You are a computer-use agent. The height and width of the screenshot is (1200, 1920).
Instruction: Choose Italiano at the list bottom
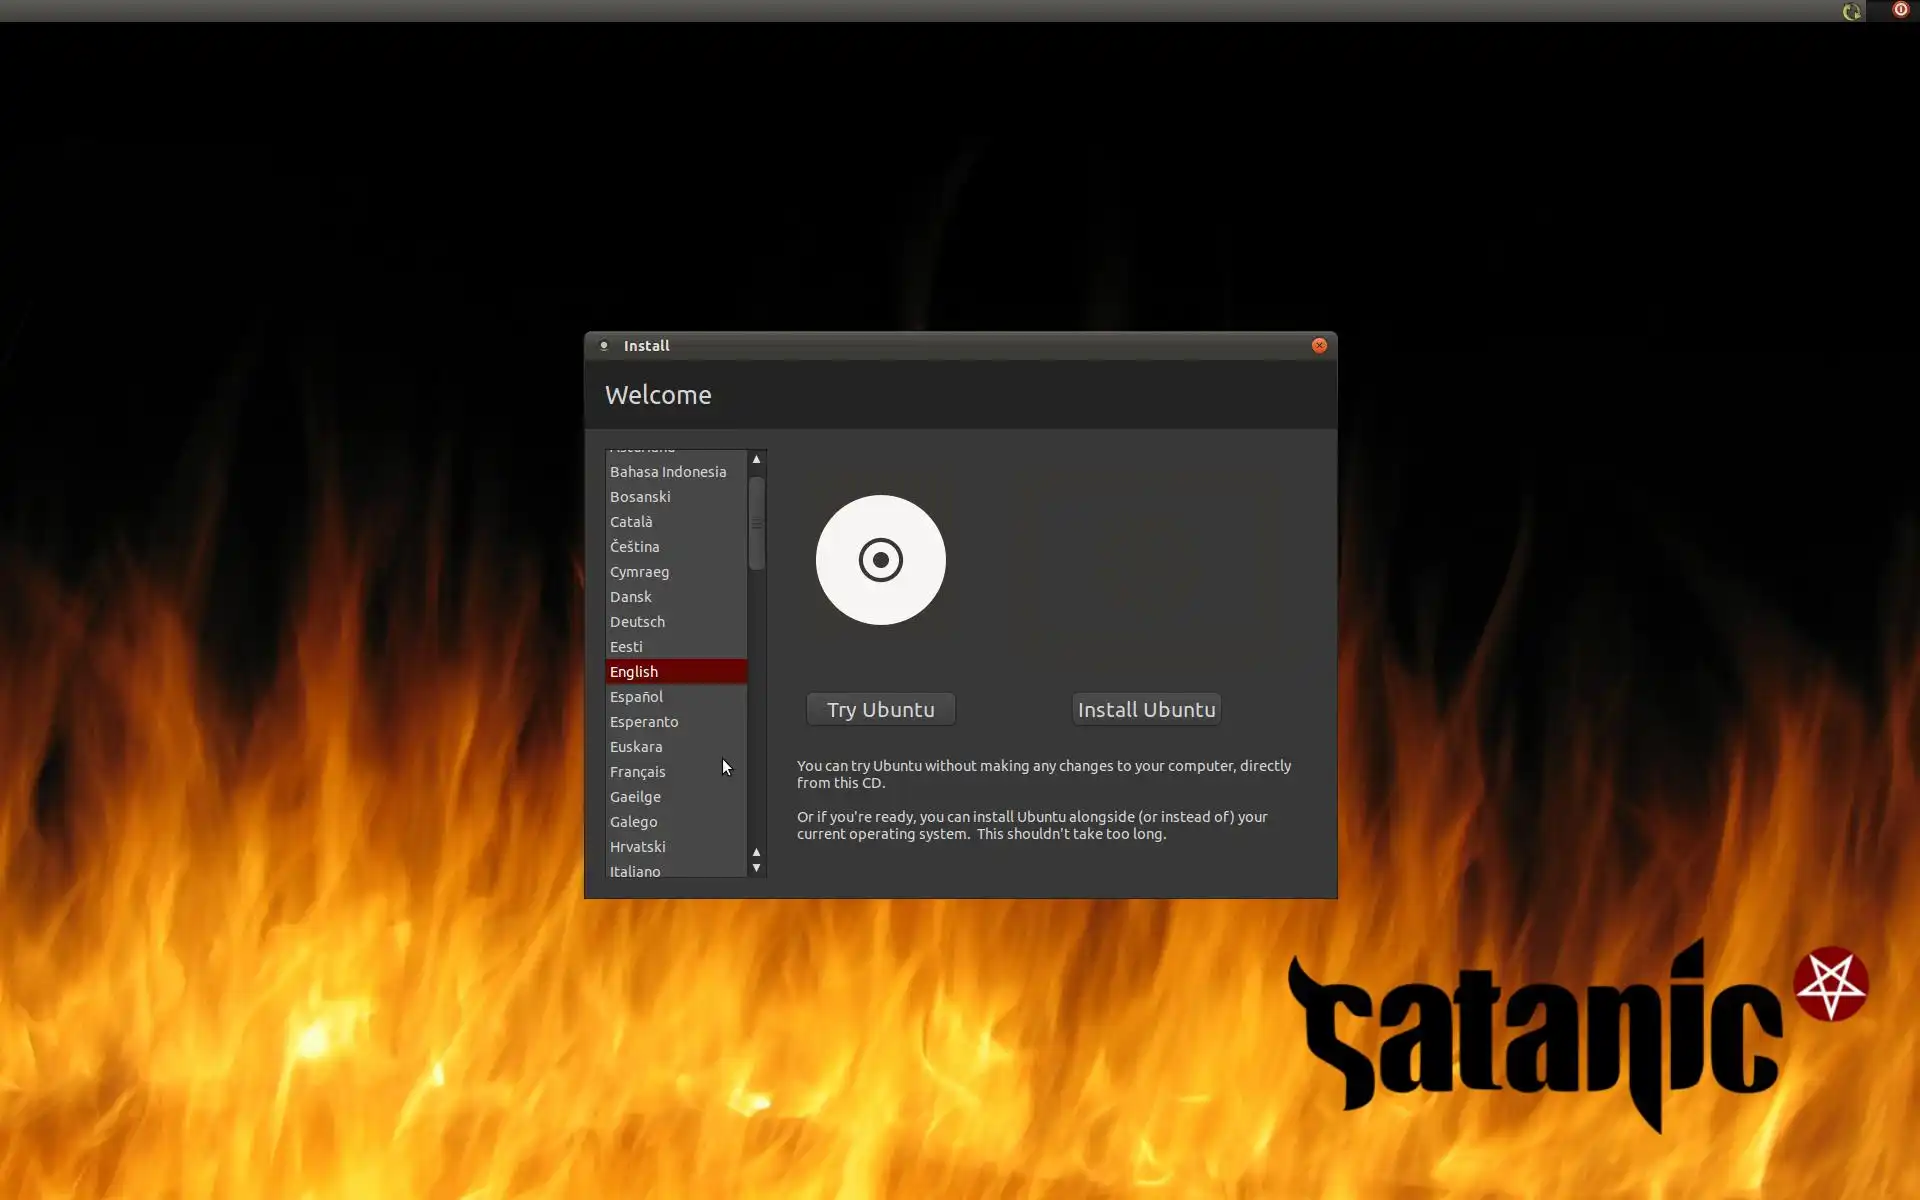point(635,871)
